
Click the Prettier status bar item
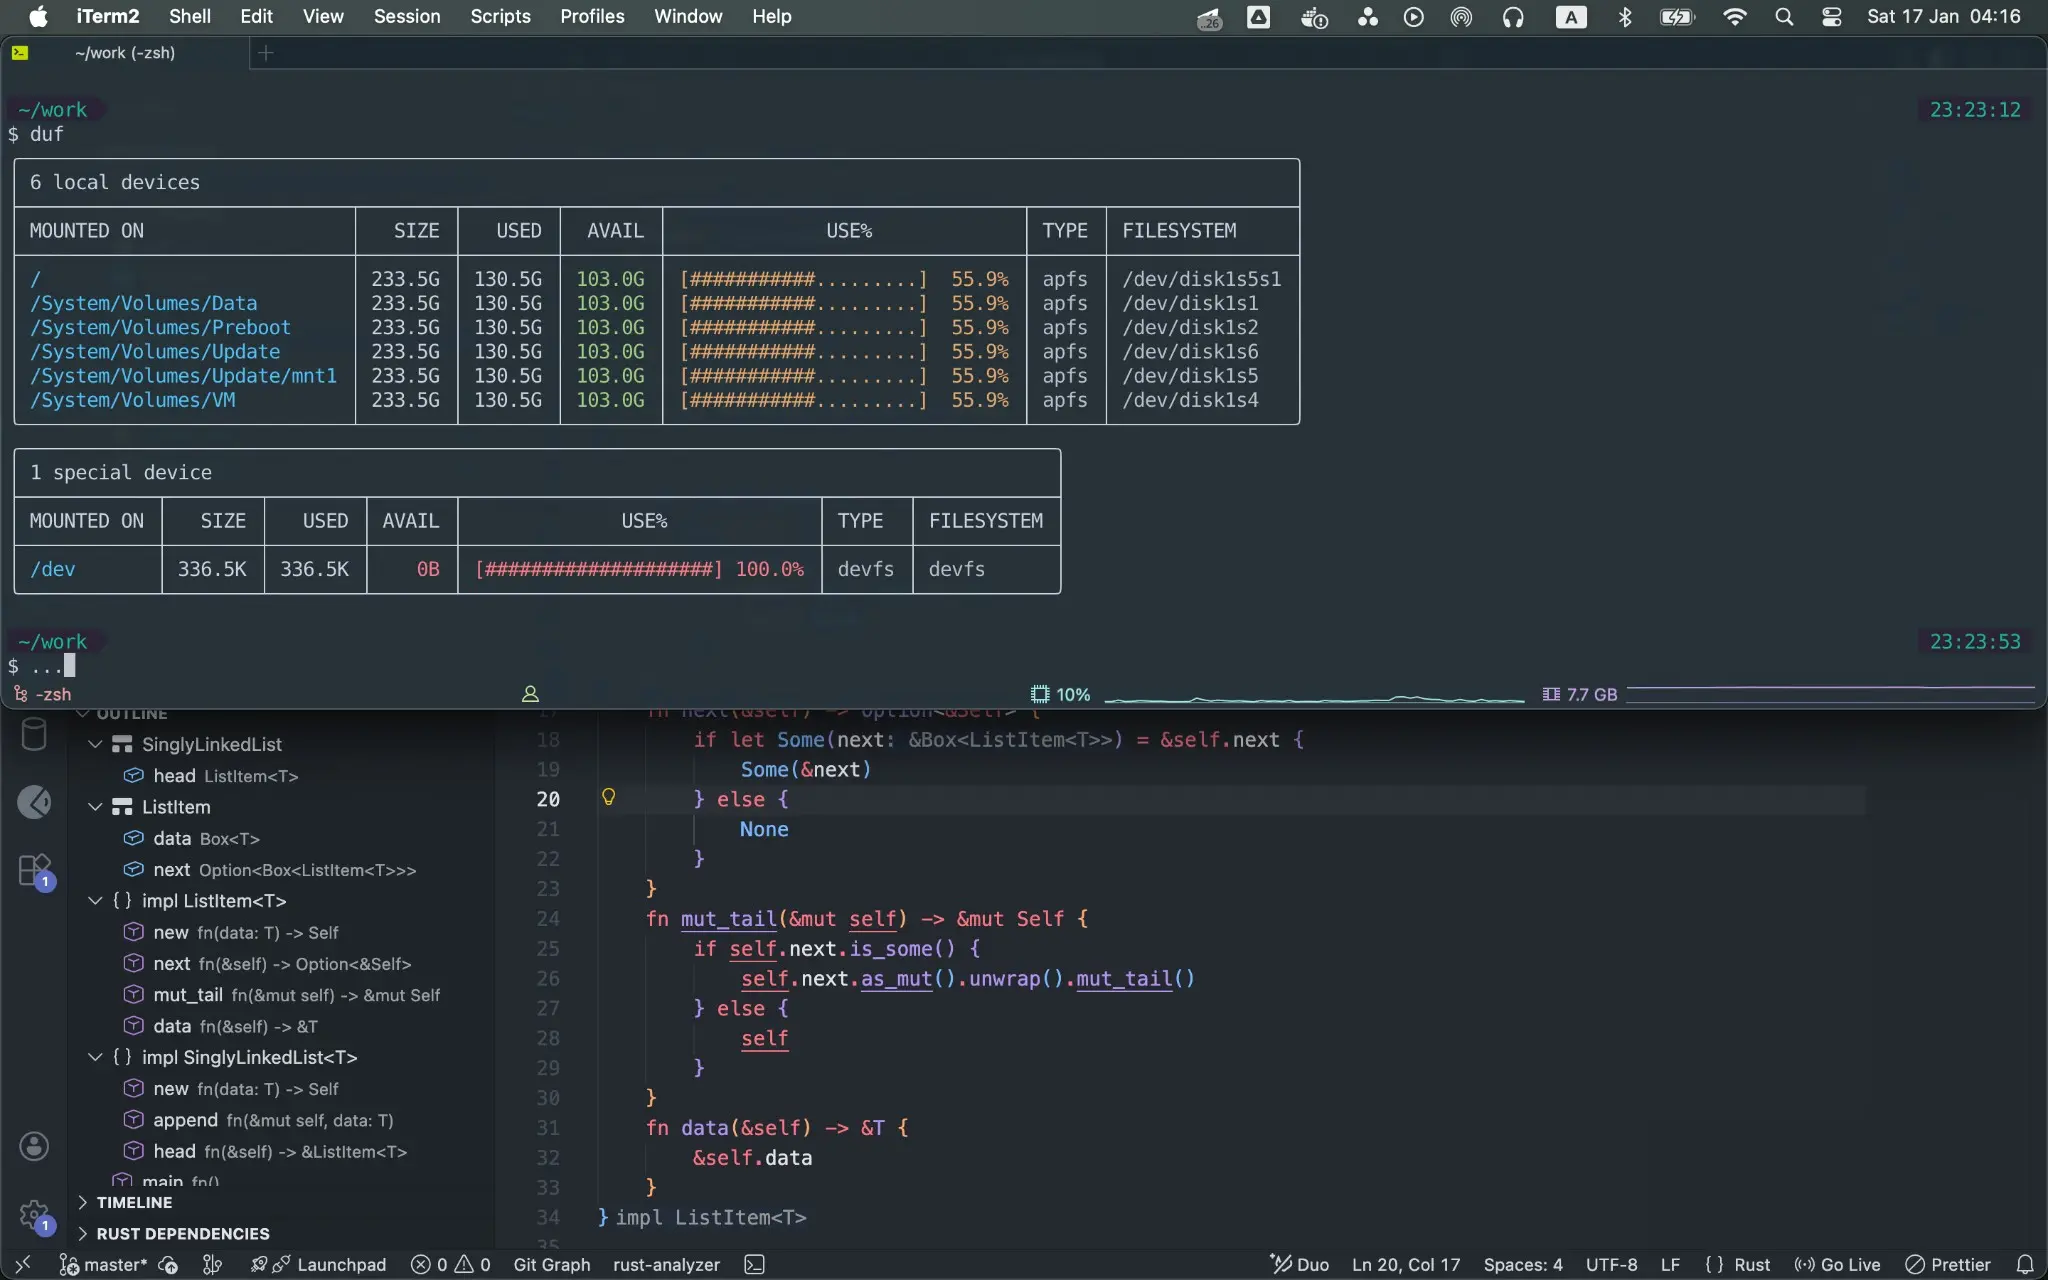click(1948, 1264)
